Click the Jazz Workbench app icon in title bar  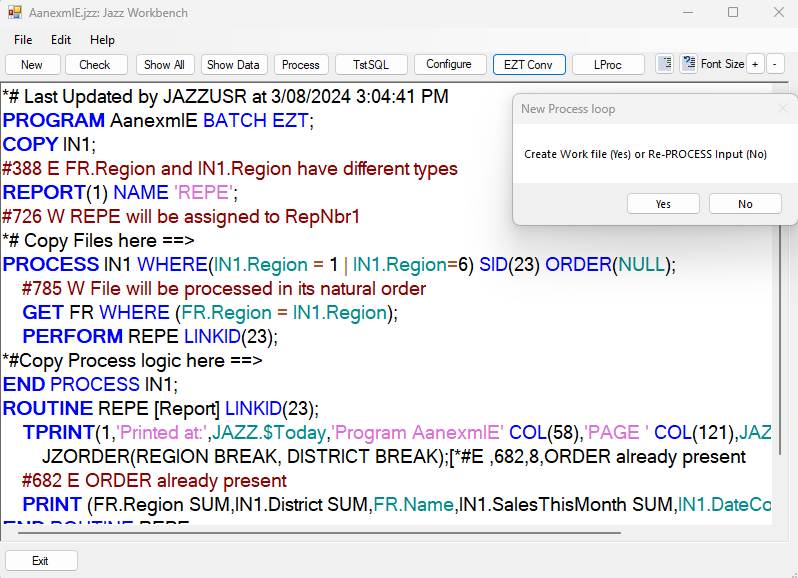click(x=14, y=13)
